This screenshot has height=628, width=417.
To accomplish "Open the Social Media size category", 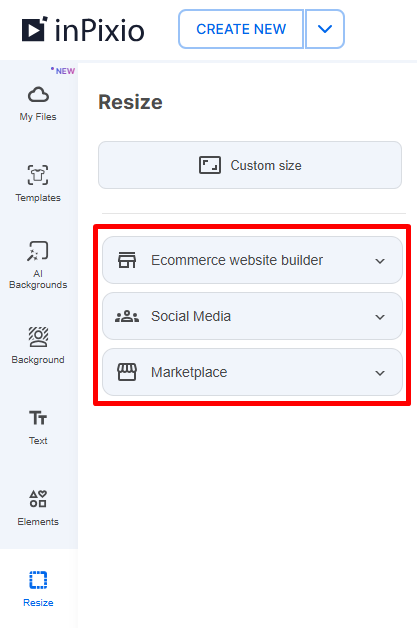I will (x=252, y=316).
